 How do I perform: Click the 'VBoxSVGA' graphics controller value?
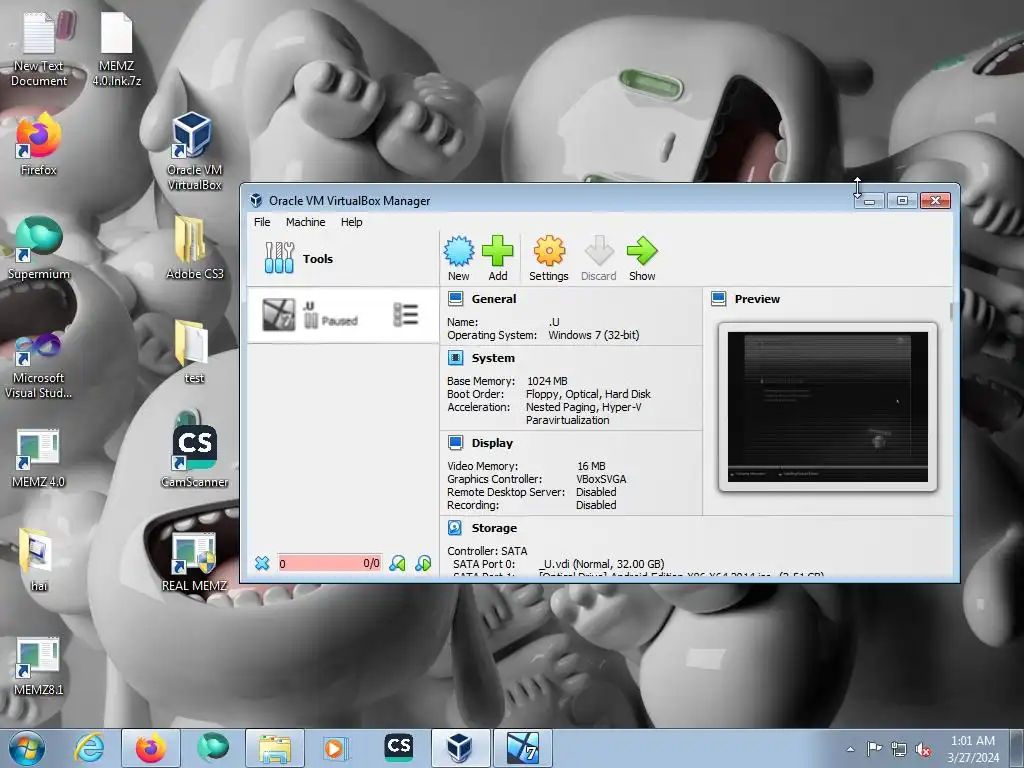point(601,479)
